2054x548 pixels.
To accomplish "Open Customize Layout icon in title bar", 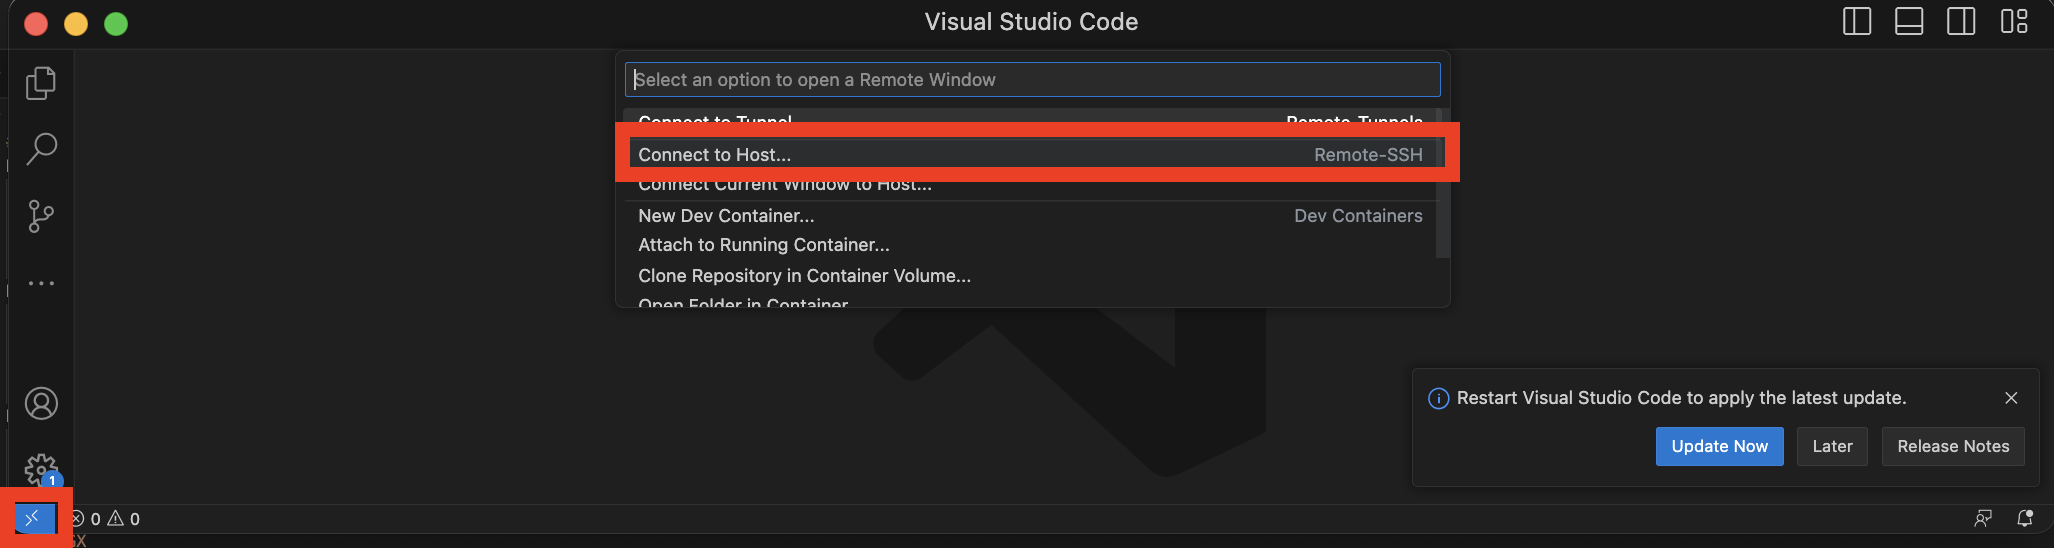I will coord(2014,21).
